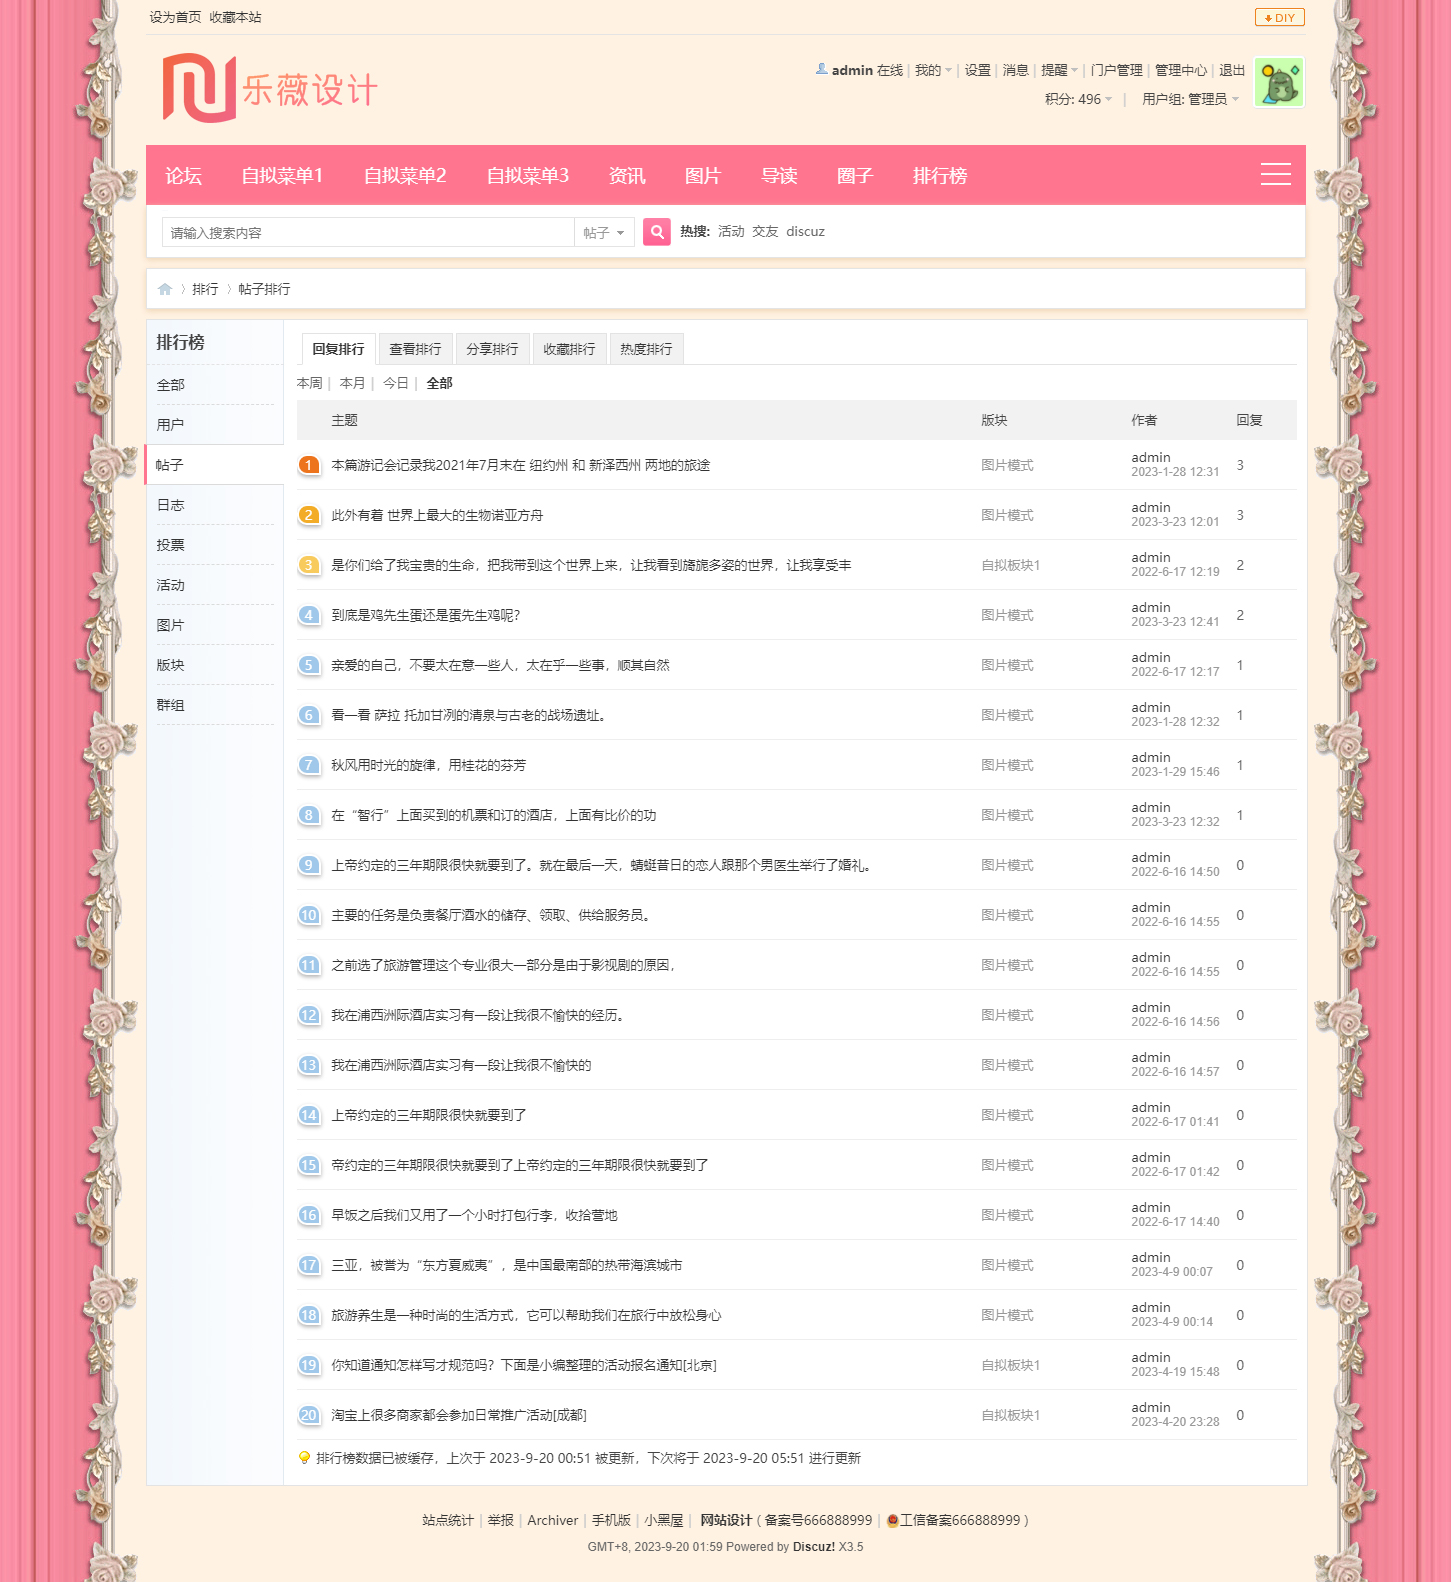Click the magnifier search button
The width and height of the screenshot is (1451, 1582).
click(x=656, y=232)
